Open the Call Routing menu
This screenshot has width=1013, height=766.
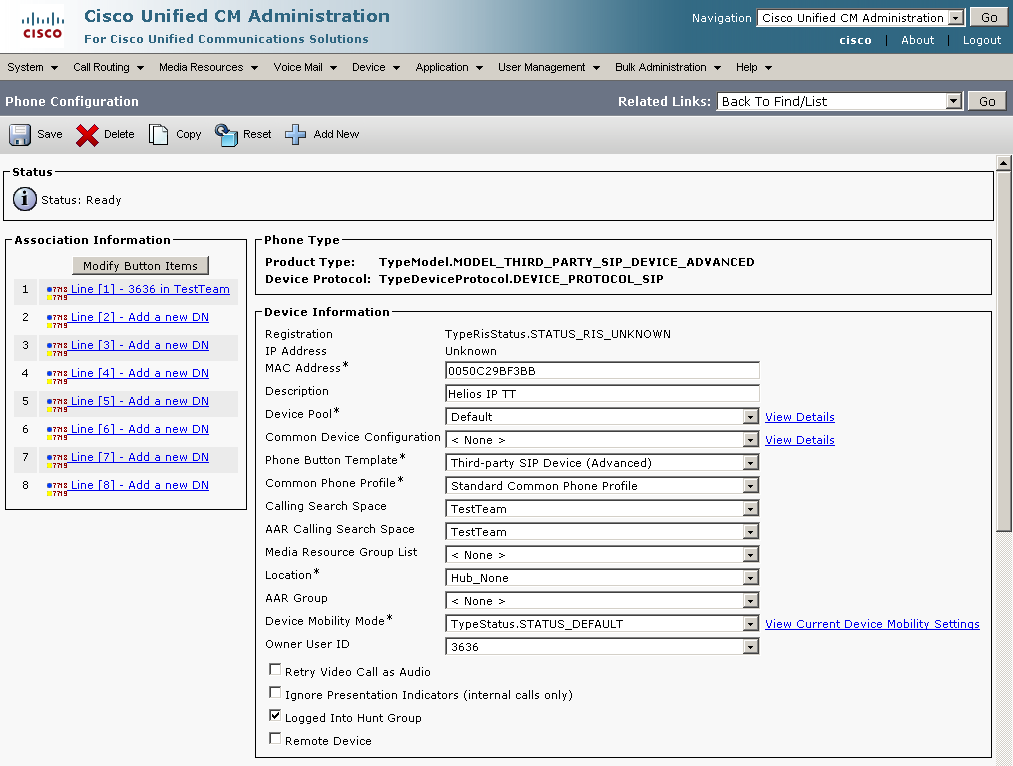pyautogui.click(x=108, y=68)
